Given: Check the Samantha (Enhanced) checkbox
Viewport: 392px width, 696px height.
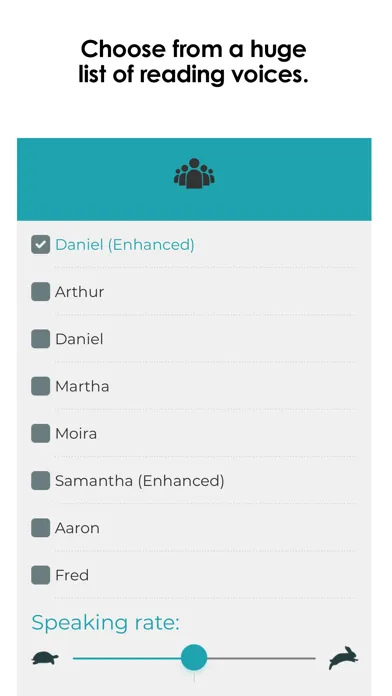Looking at the screenshot, I should [x=40, y=481].
